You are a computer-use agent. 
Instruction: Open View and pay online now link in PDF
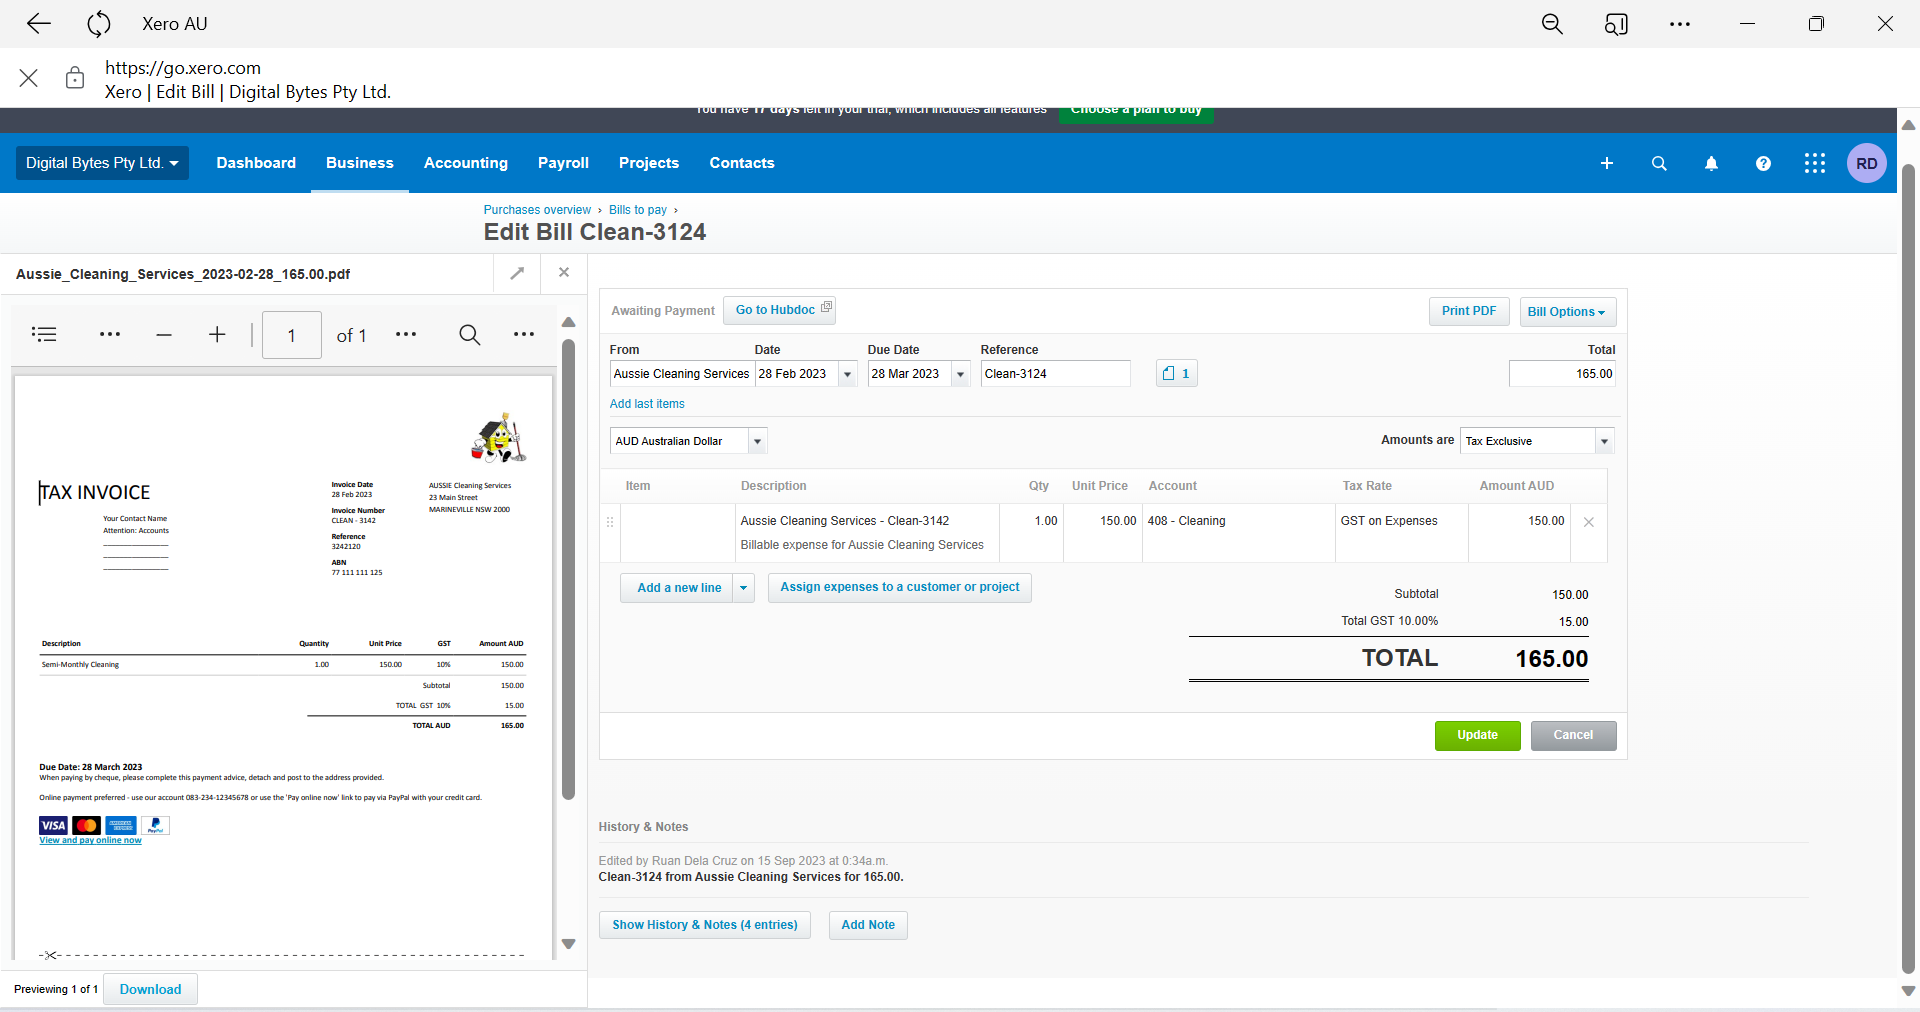(90, 841)
